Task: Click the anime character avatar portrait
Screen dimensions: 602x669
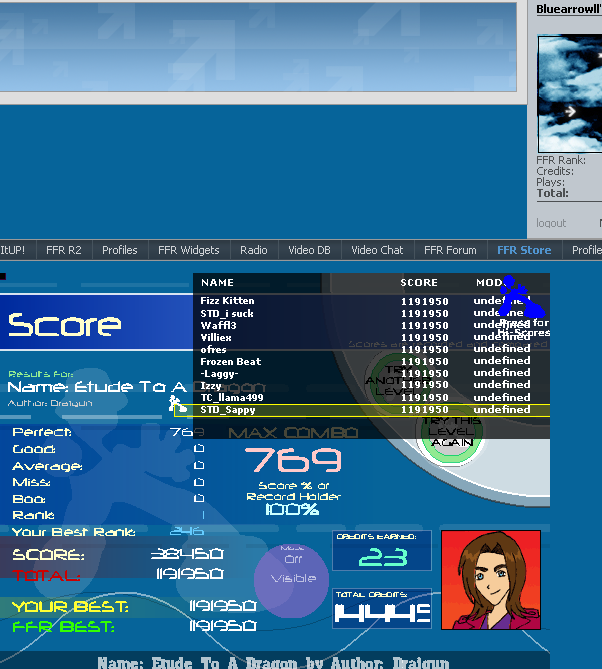Action: 490,580
